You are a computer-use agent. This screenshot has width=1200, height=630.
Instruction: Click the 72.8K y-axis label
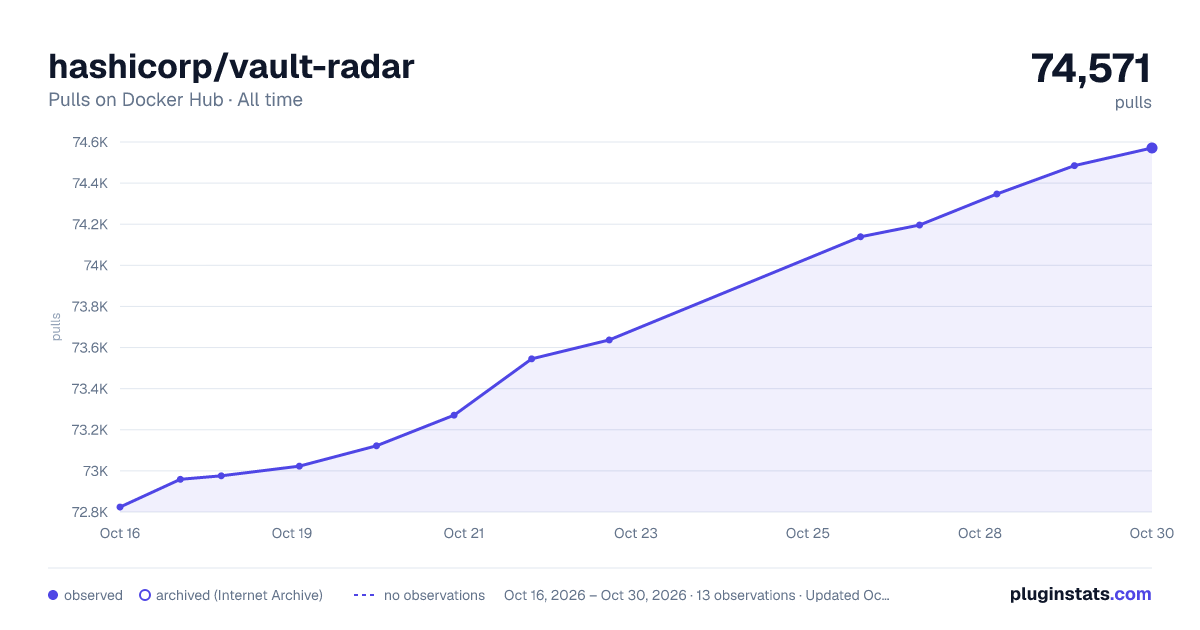point(90,512)
